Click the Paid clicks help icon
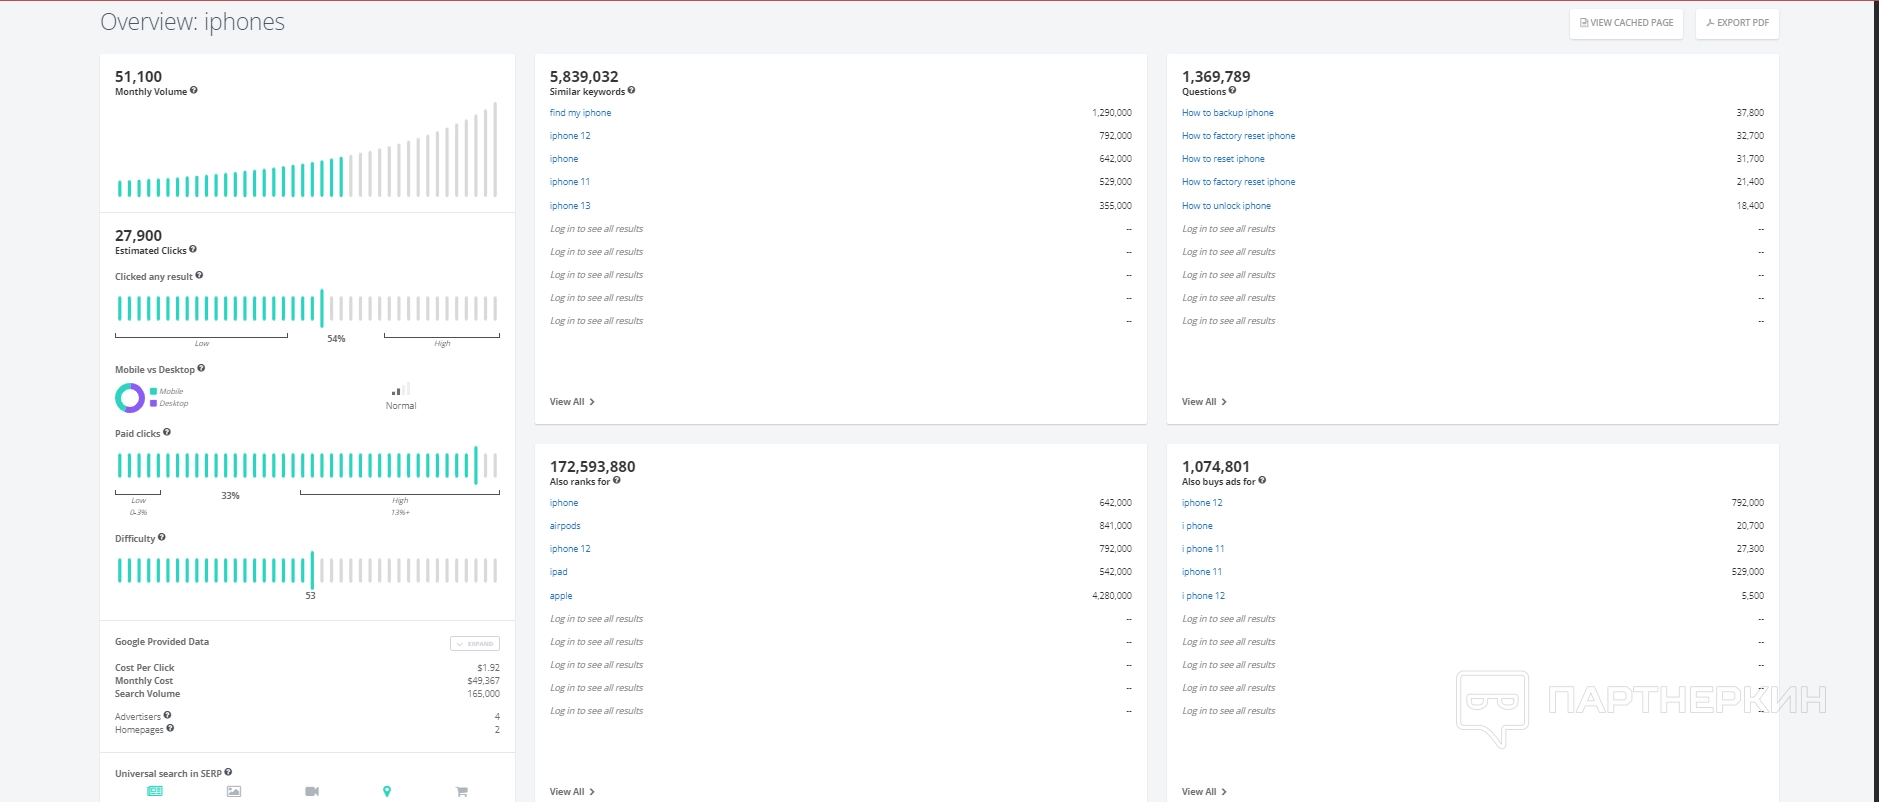Image resolution: width=1879 pixels, height=802 pixels. point(167,432)
